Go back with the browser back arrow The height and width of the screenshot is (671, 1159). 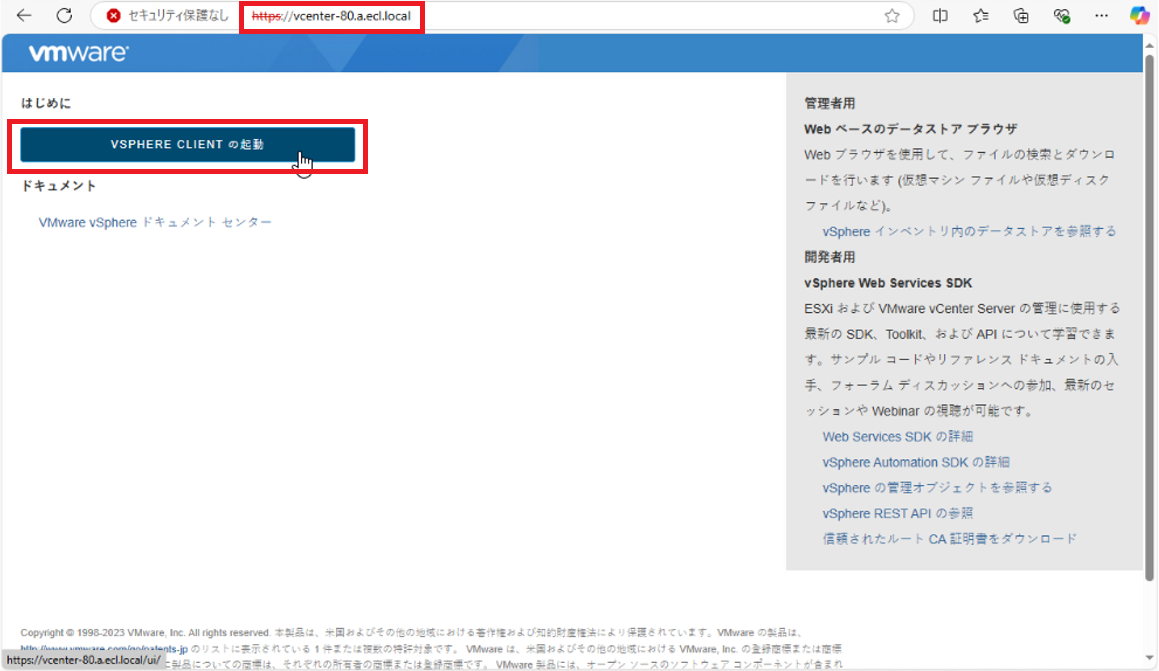[x=24, y=16]
